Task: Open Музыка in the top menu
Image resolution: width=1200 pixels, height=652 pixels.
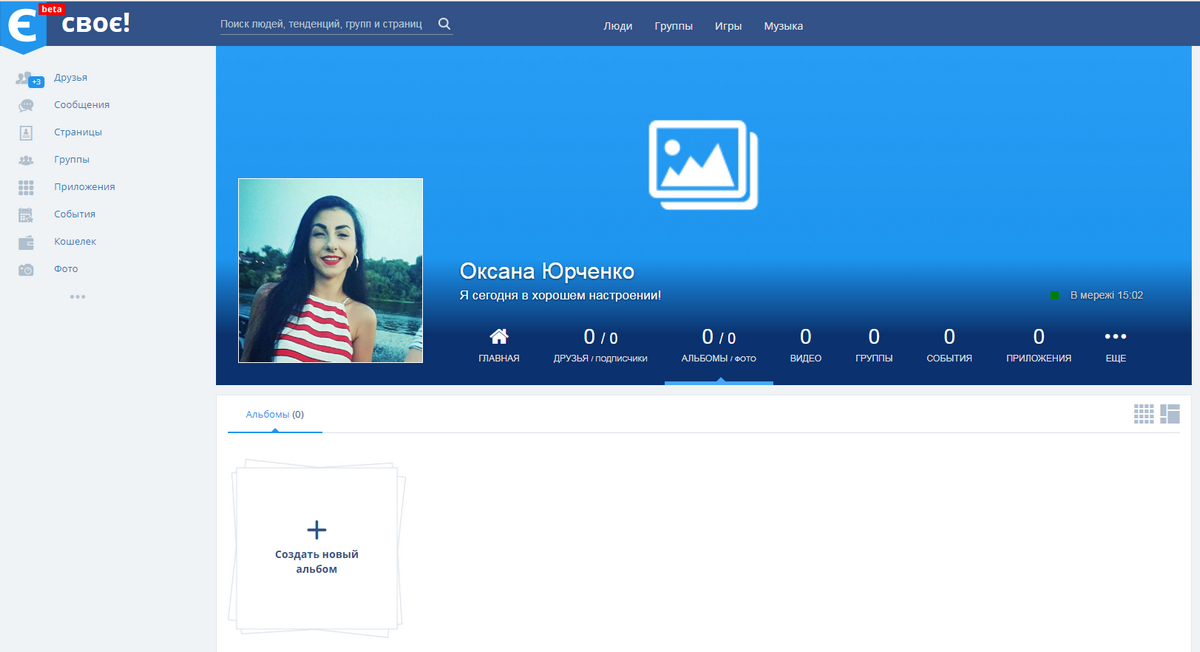Action: coord(783,26)
